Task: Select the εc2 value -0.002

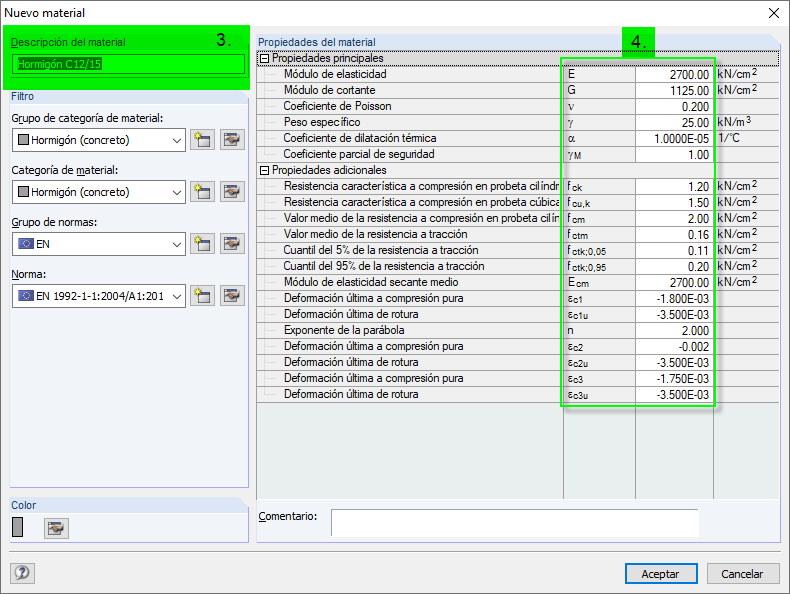Action: click(x=674, y=347)
